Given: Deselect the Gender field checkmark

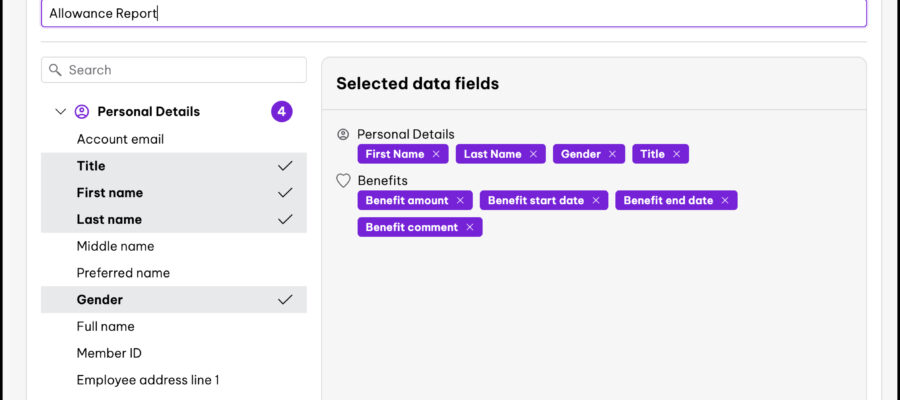Looking at the screenshot, I should pos(285,300).
